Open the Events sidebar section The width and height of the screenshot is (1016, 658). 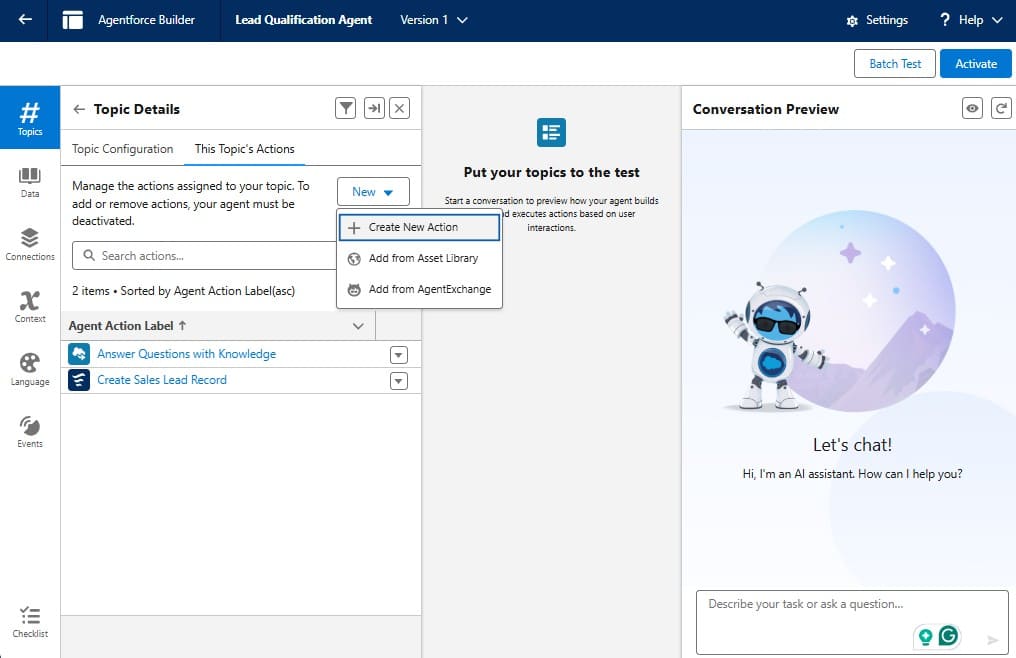pyautogui.click(x=30, y=431)
